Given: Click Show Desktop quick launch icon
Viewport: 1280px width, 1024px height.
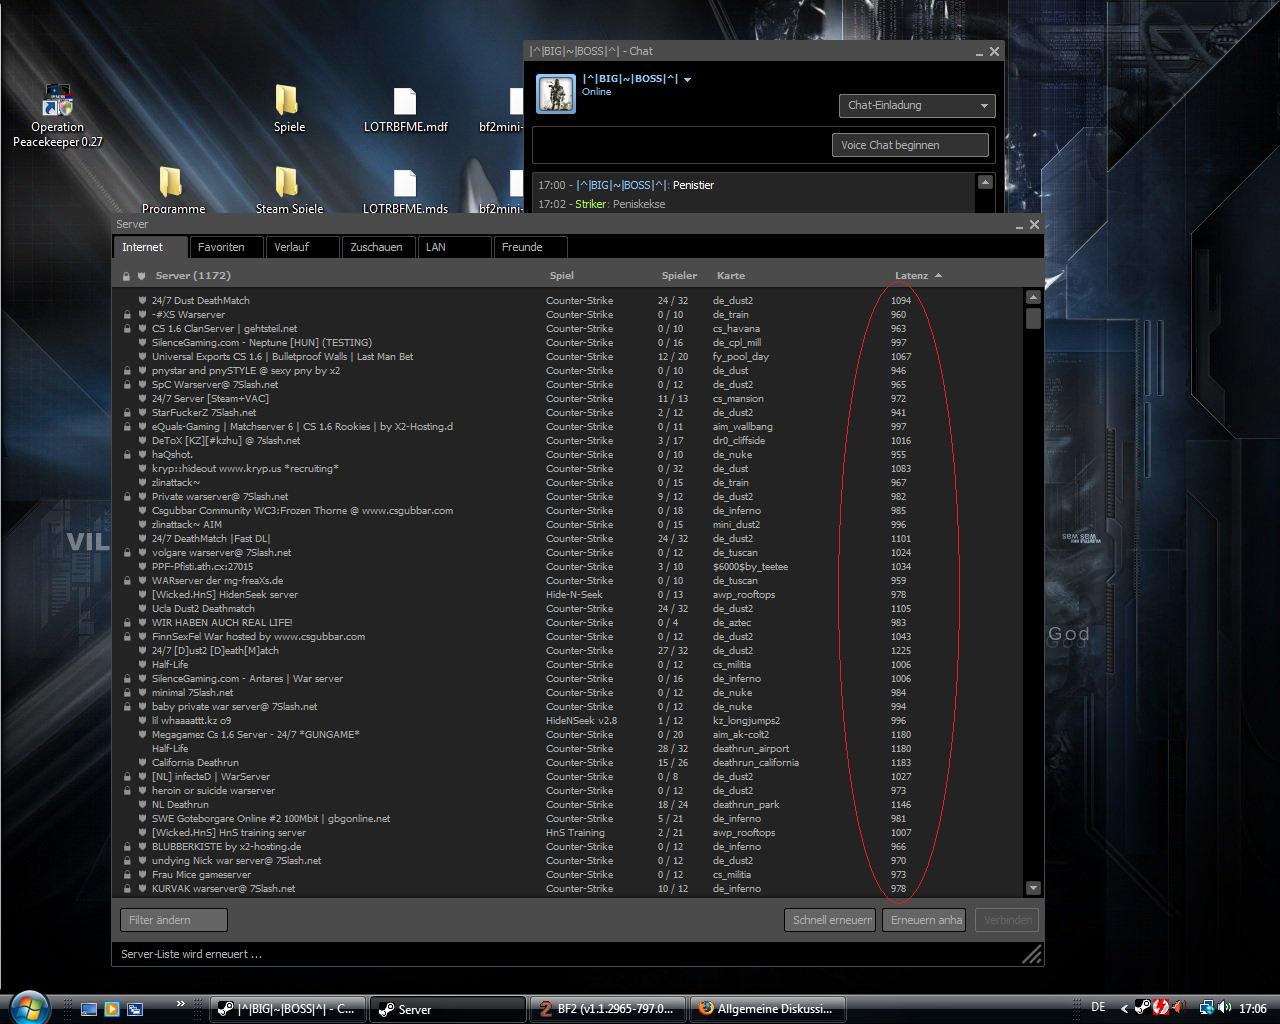Looking at the screenshot, I should (x=89, y=1009).
